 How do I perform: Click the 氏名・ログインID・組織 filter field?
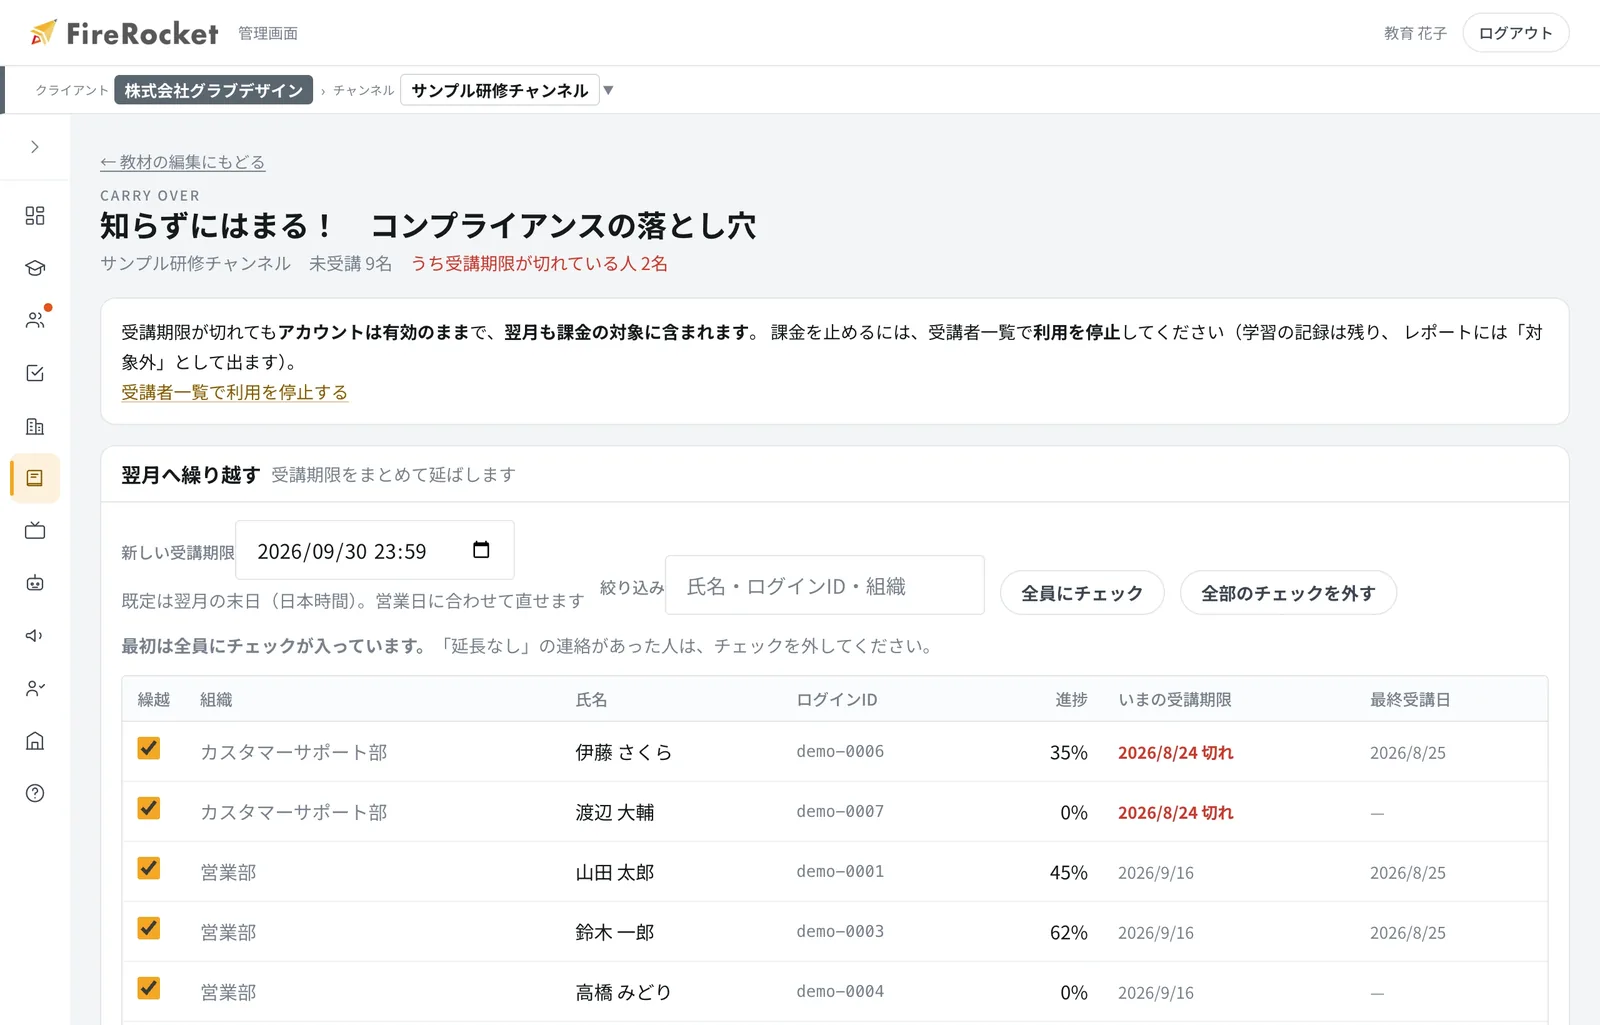(825, 585)
